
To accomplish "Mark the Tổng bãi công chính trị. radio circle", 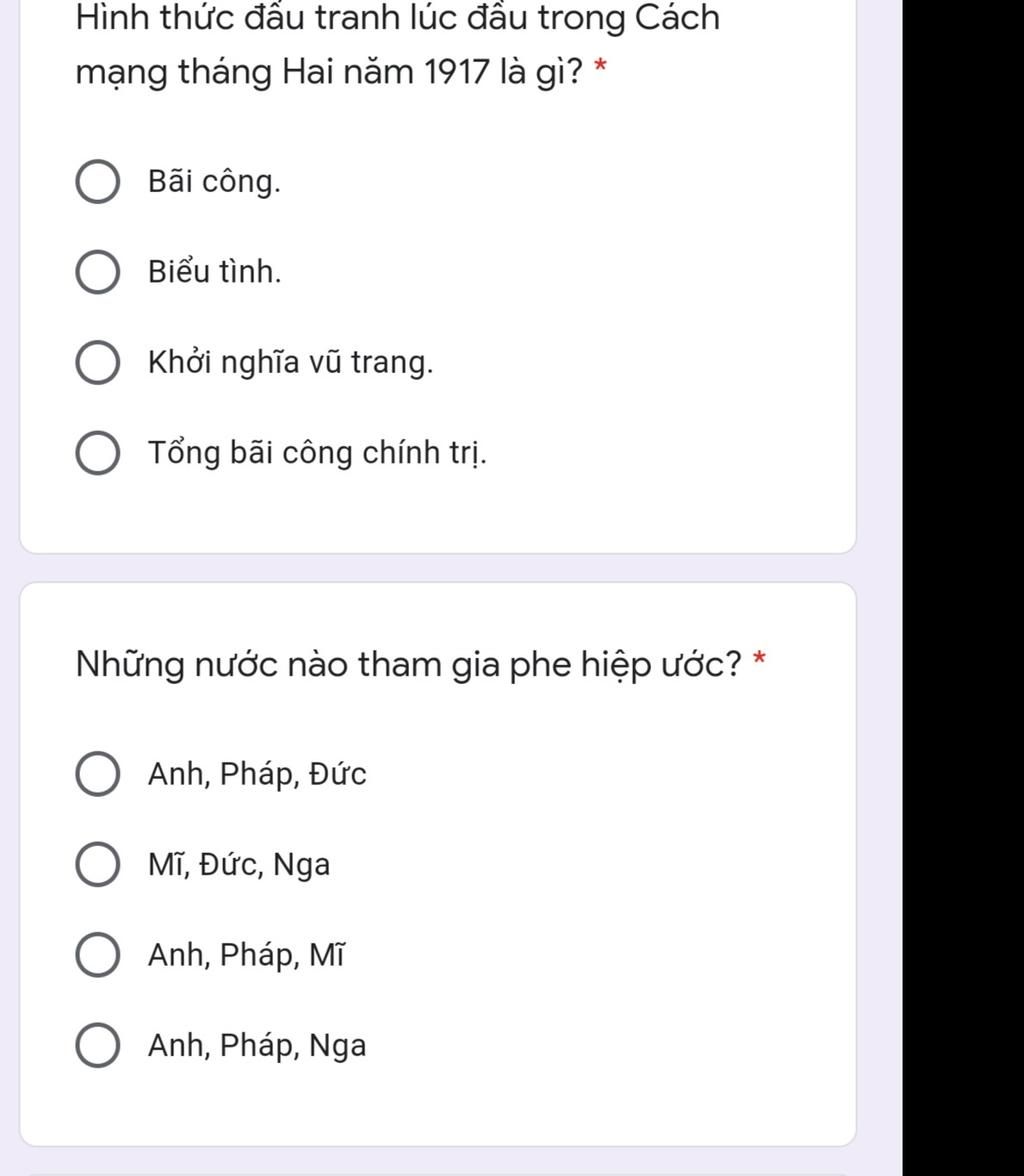I will click(97, 453).
